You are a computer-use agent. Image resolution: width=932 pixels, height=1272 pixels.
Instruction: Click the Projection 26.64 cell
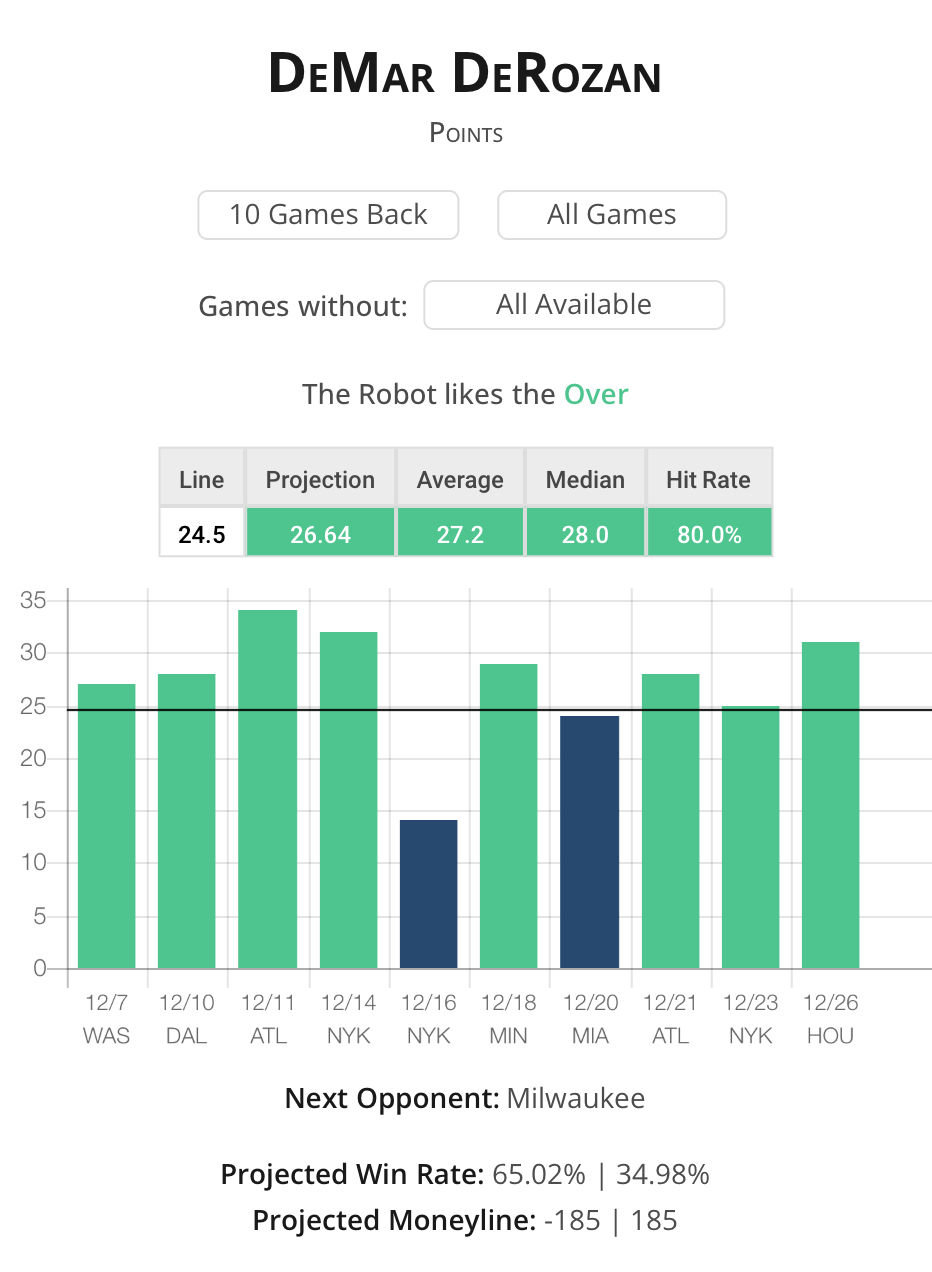tap(321, 533)
